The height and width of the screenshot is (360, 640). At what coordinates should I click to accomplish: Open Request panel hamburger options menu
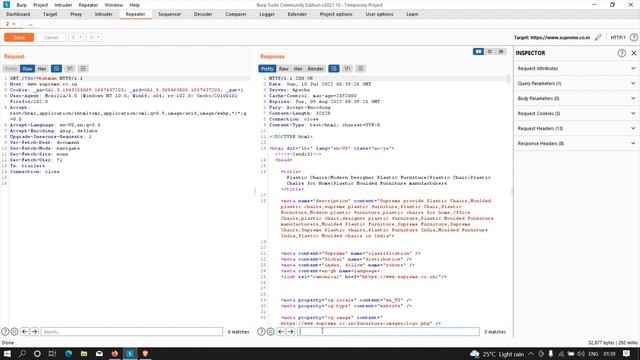83,69
